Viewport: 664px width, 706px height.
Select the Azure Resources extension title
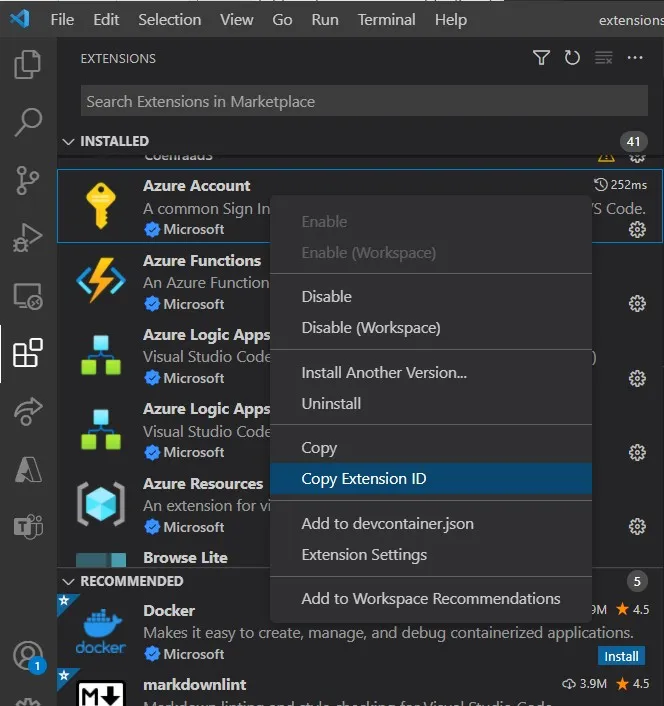(203, 484)
